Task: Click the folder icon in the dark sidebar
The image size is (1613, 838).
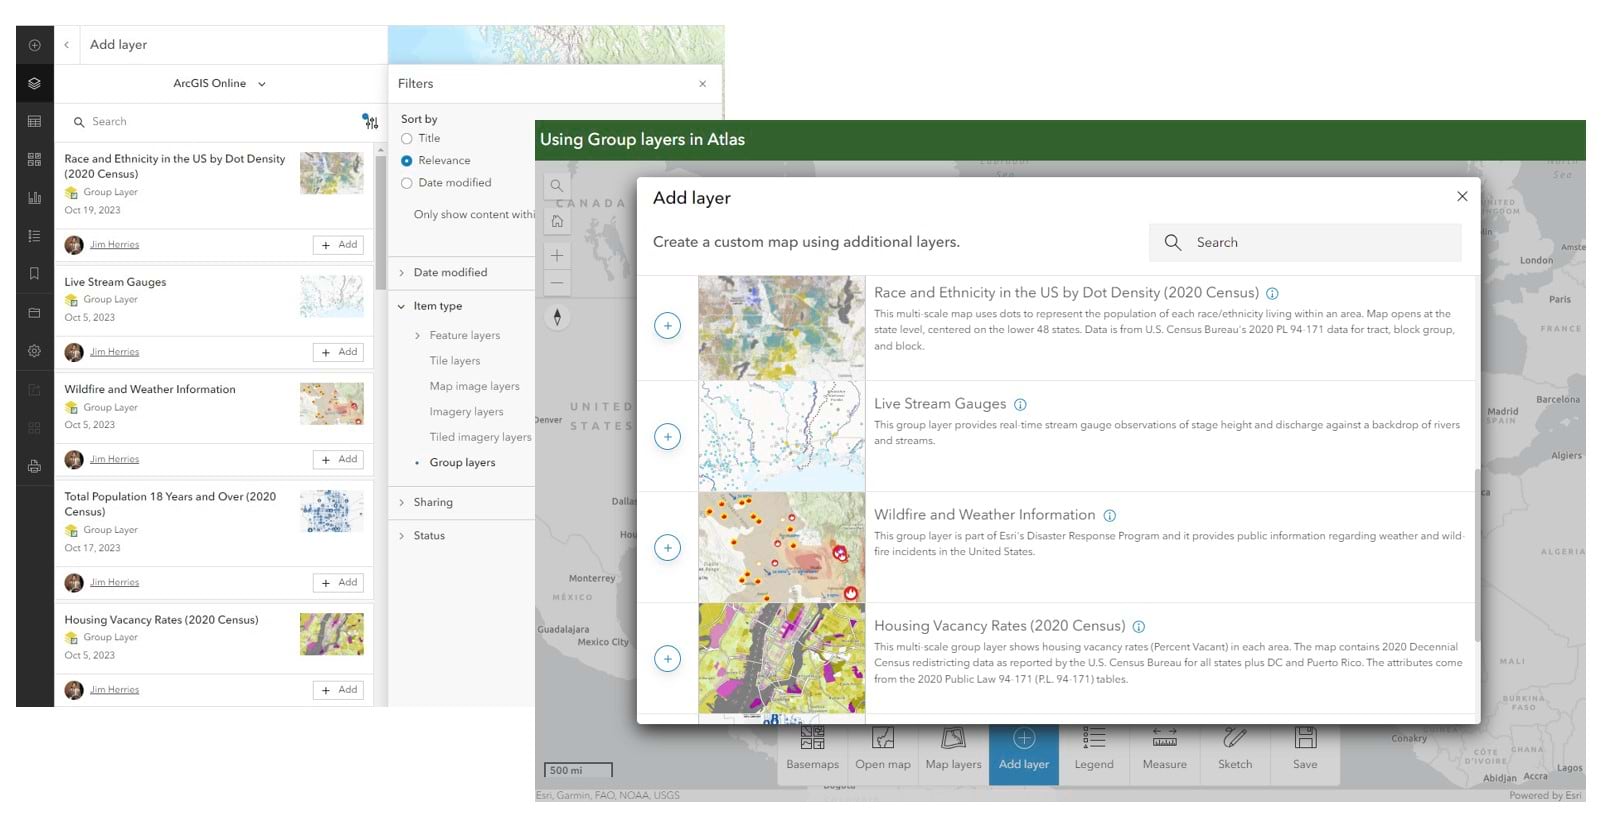Action: [x=34, y=313]
